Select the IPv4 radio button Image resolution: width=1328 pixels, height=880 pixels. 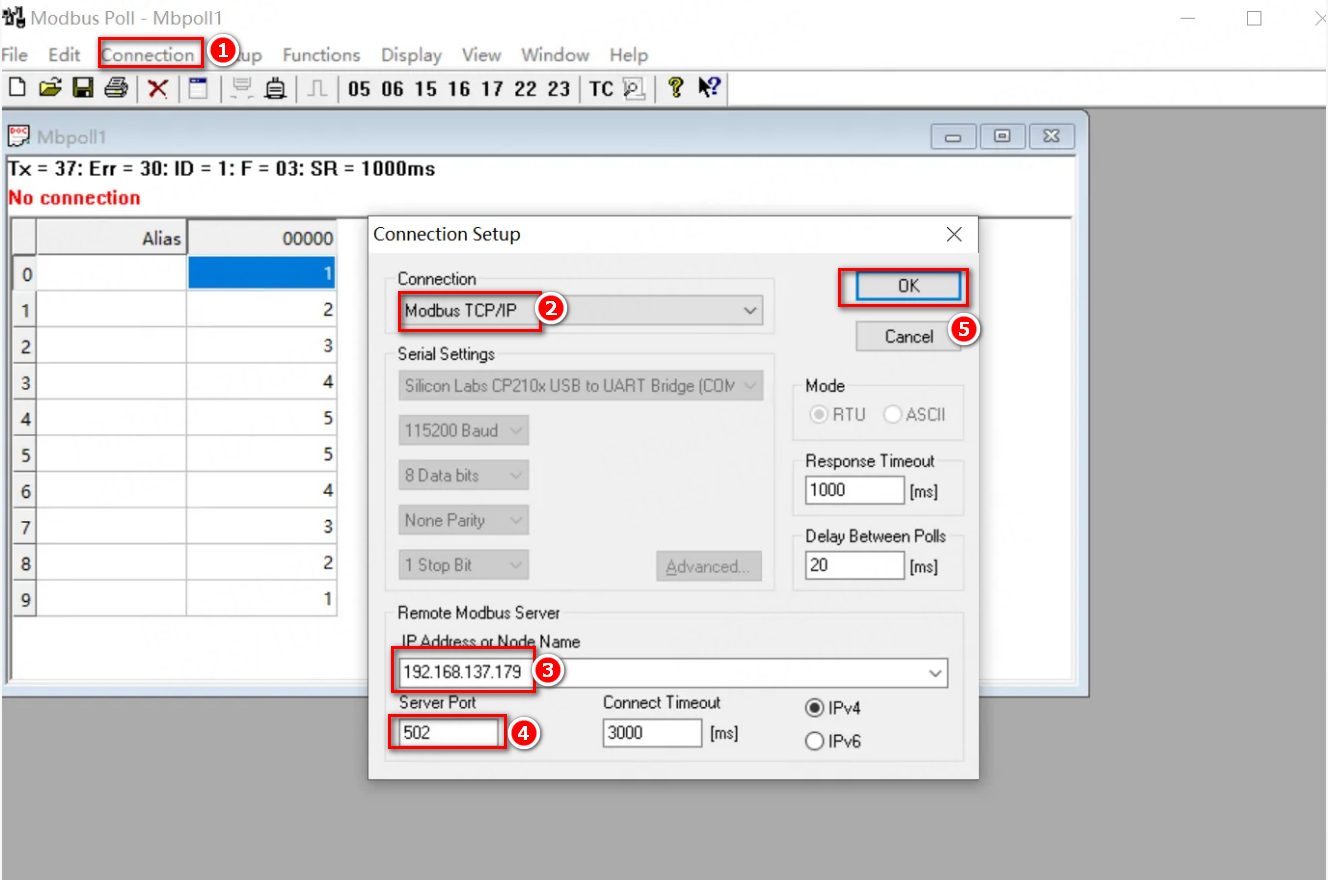[814, 708]
